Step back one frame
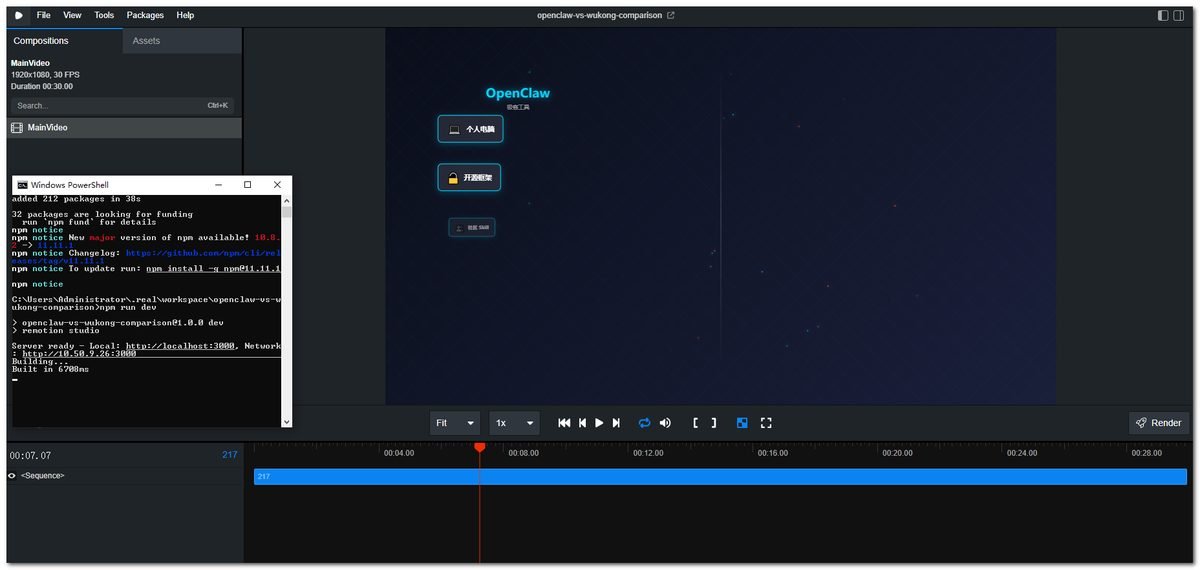Image resolution: width=1200 pixels, height=570 pixels. pos(582,423)
